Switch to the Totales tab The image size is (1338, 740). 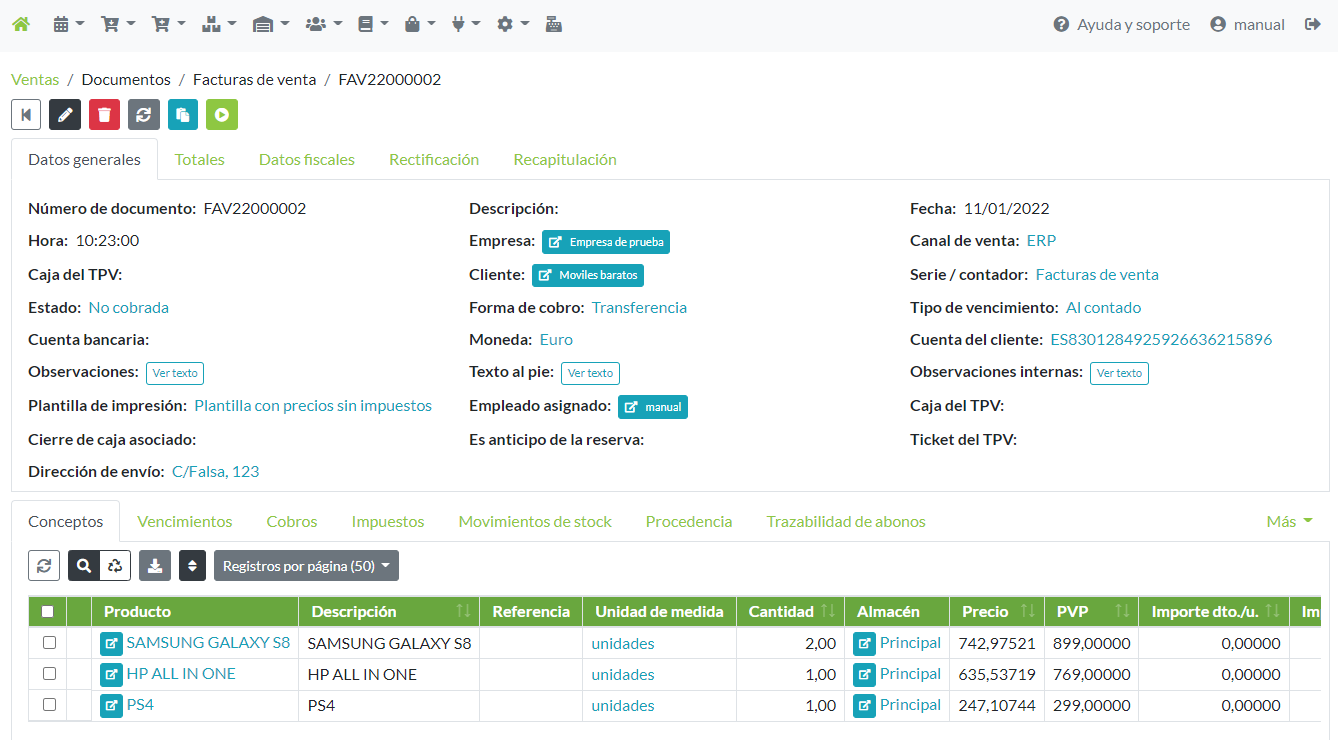pos(199,160)
